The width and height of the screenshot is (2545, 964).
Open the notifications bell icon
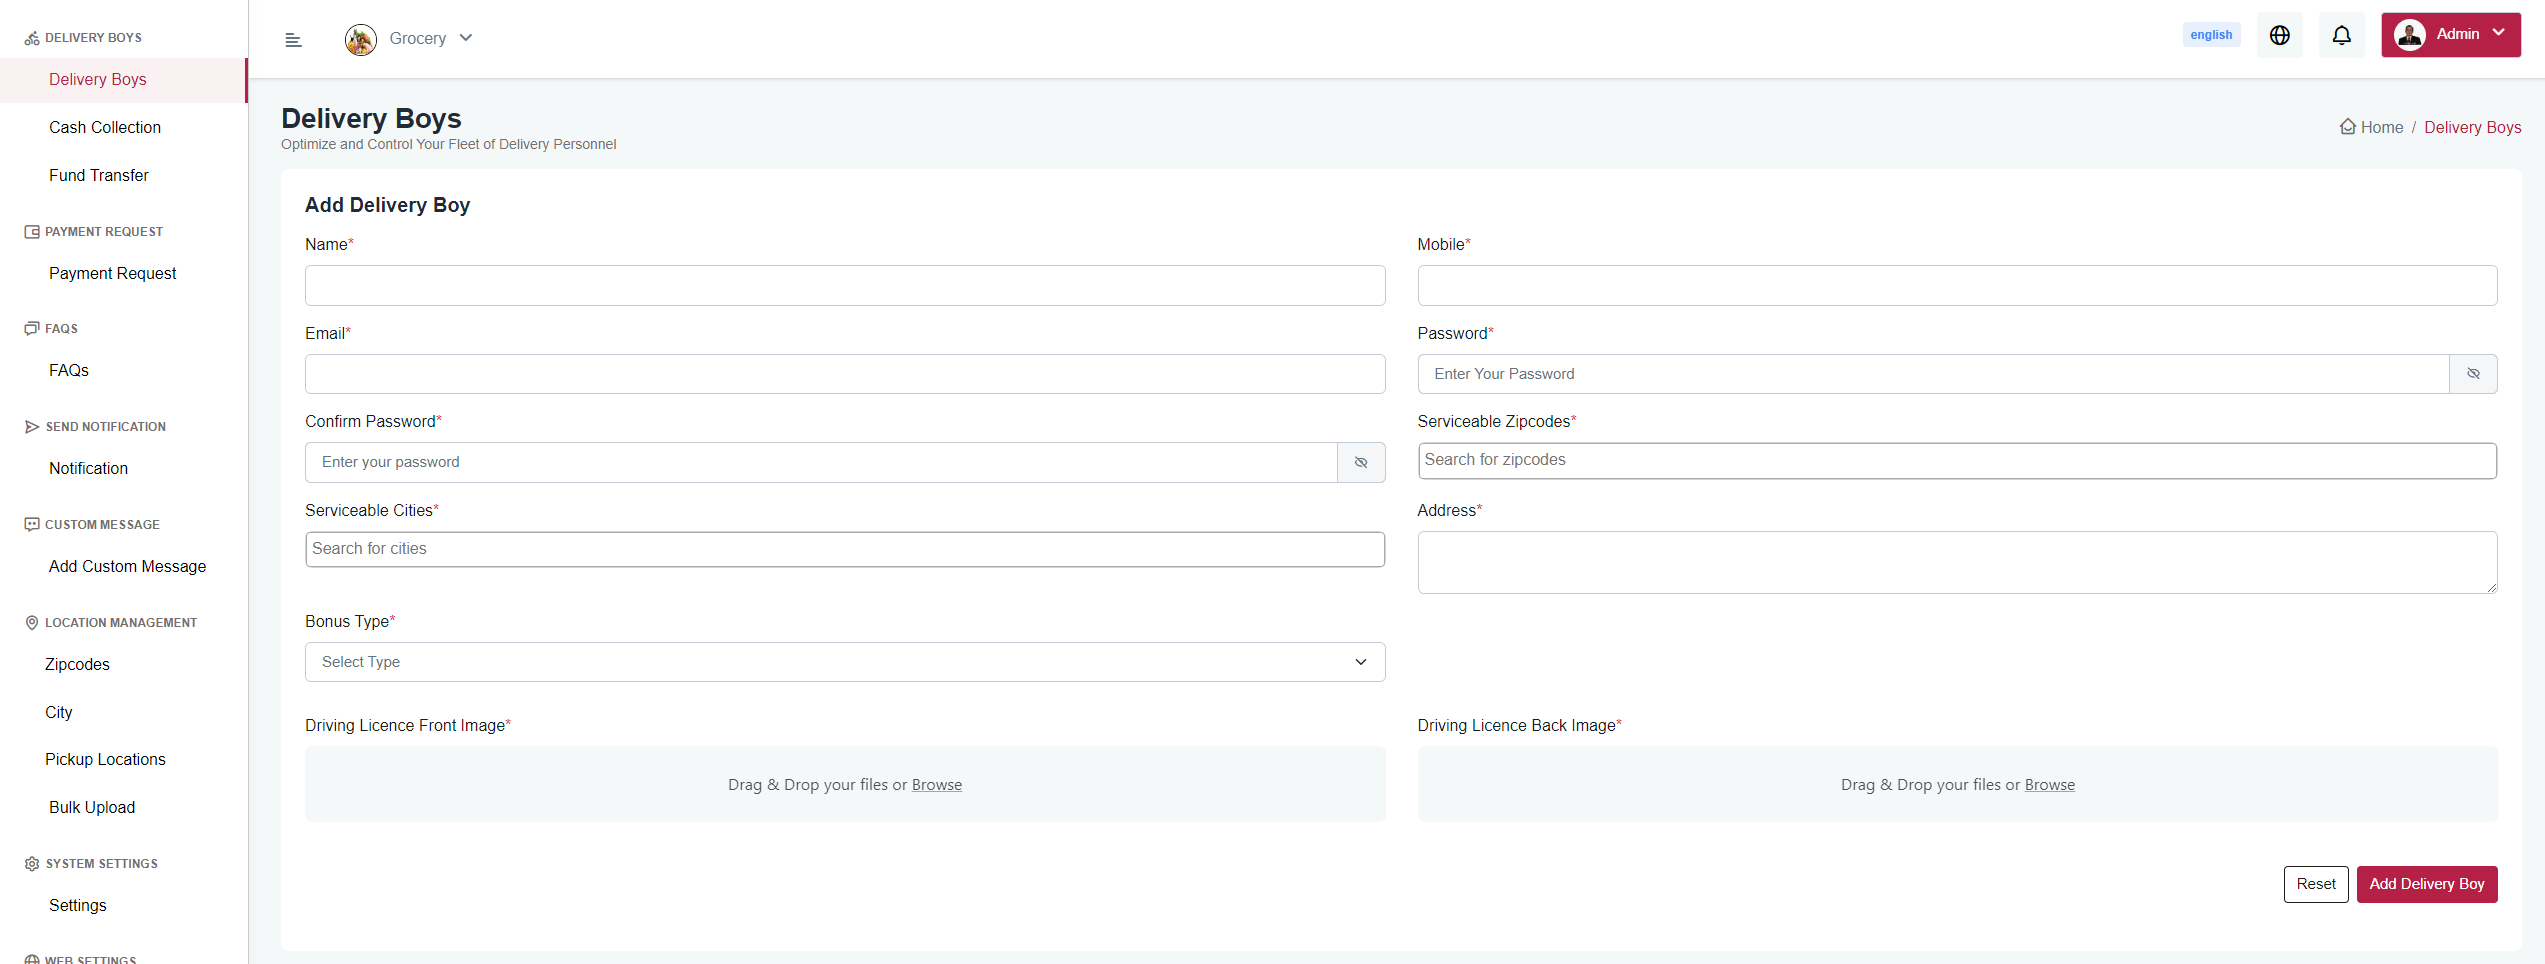(2341, 36)
